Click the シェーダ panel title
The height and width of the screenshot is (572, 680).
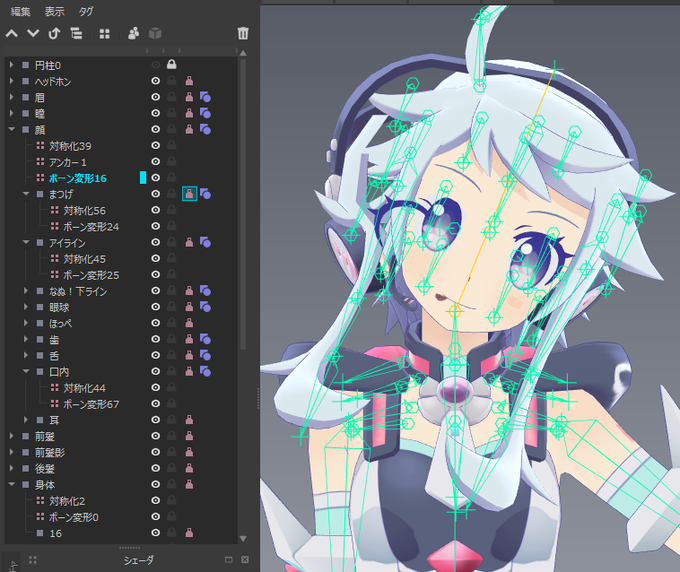tap(138, 560)
